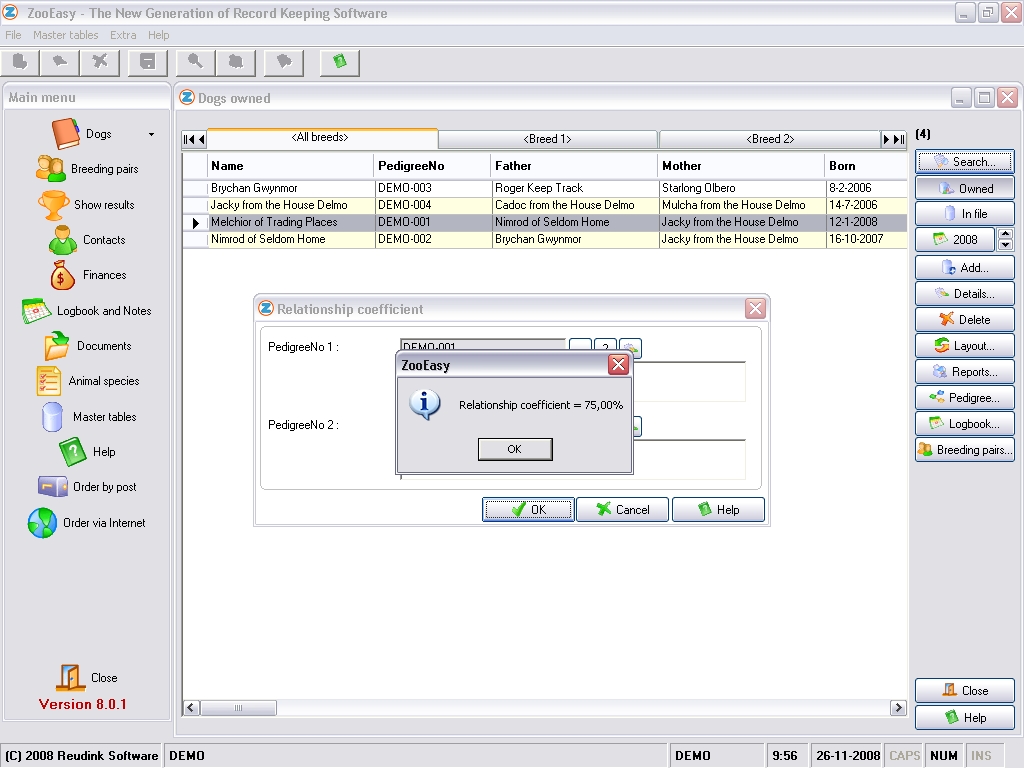Screen dimensions: 1024x768
Task: Open Finances money bag item
Action: 88,275
